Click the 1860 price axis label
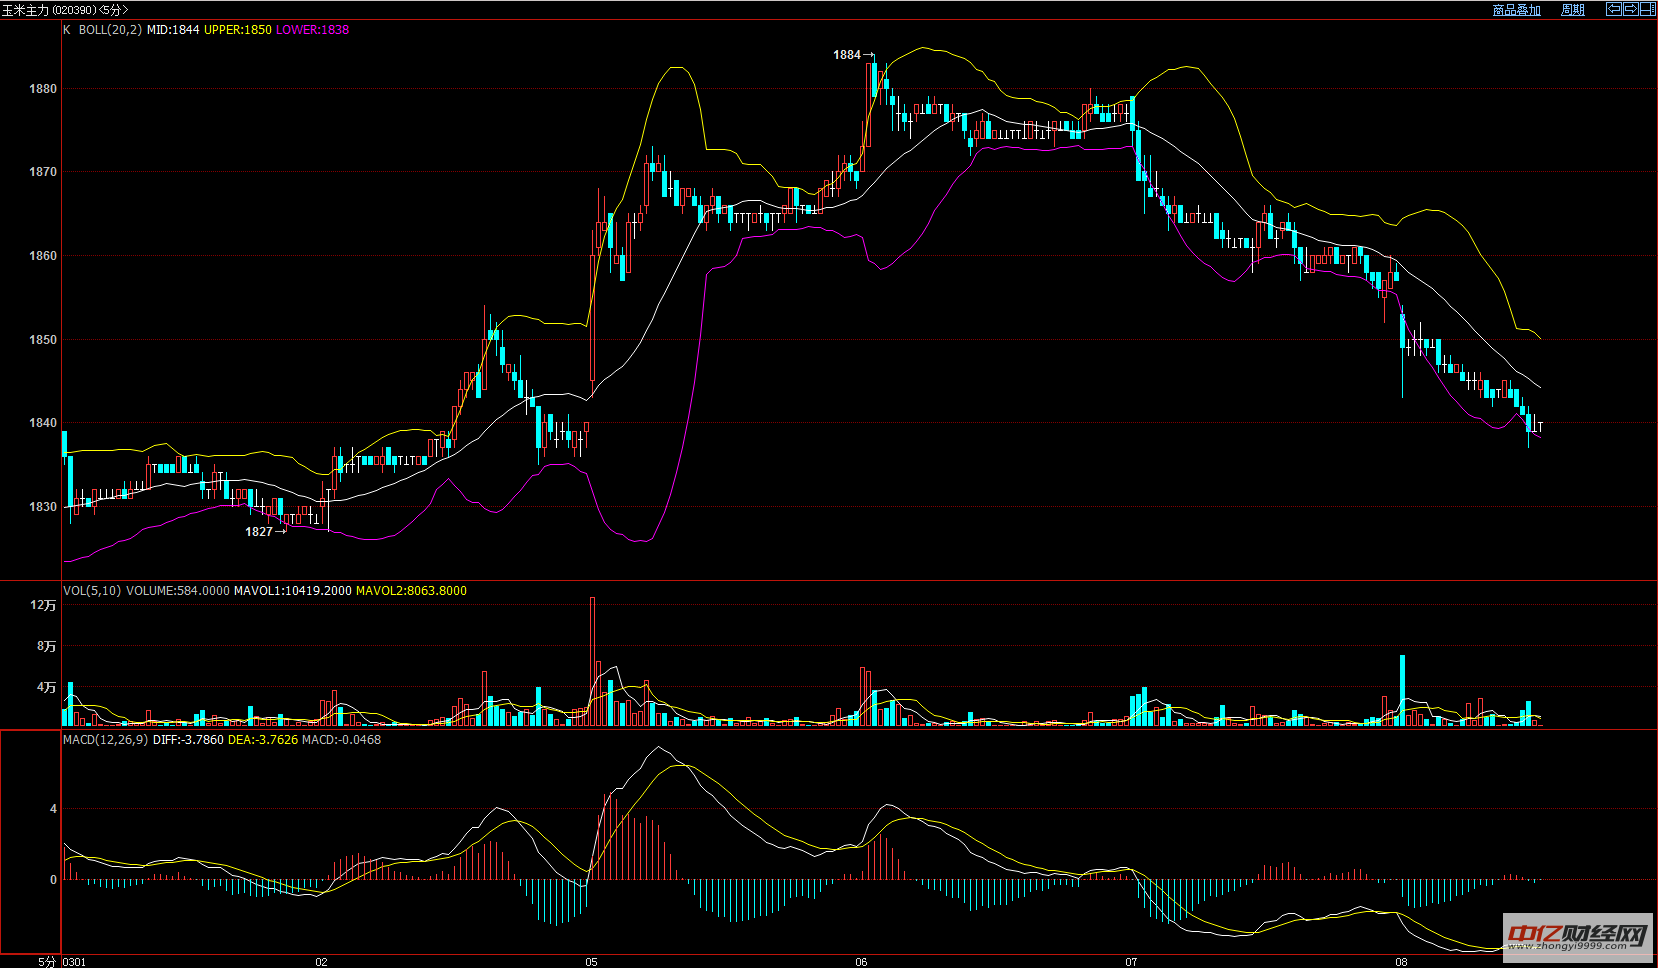The width and height of the screenshot is (1658, 968). click(x=43, y=256)
